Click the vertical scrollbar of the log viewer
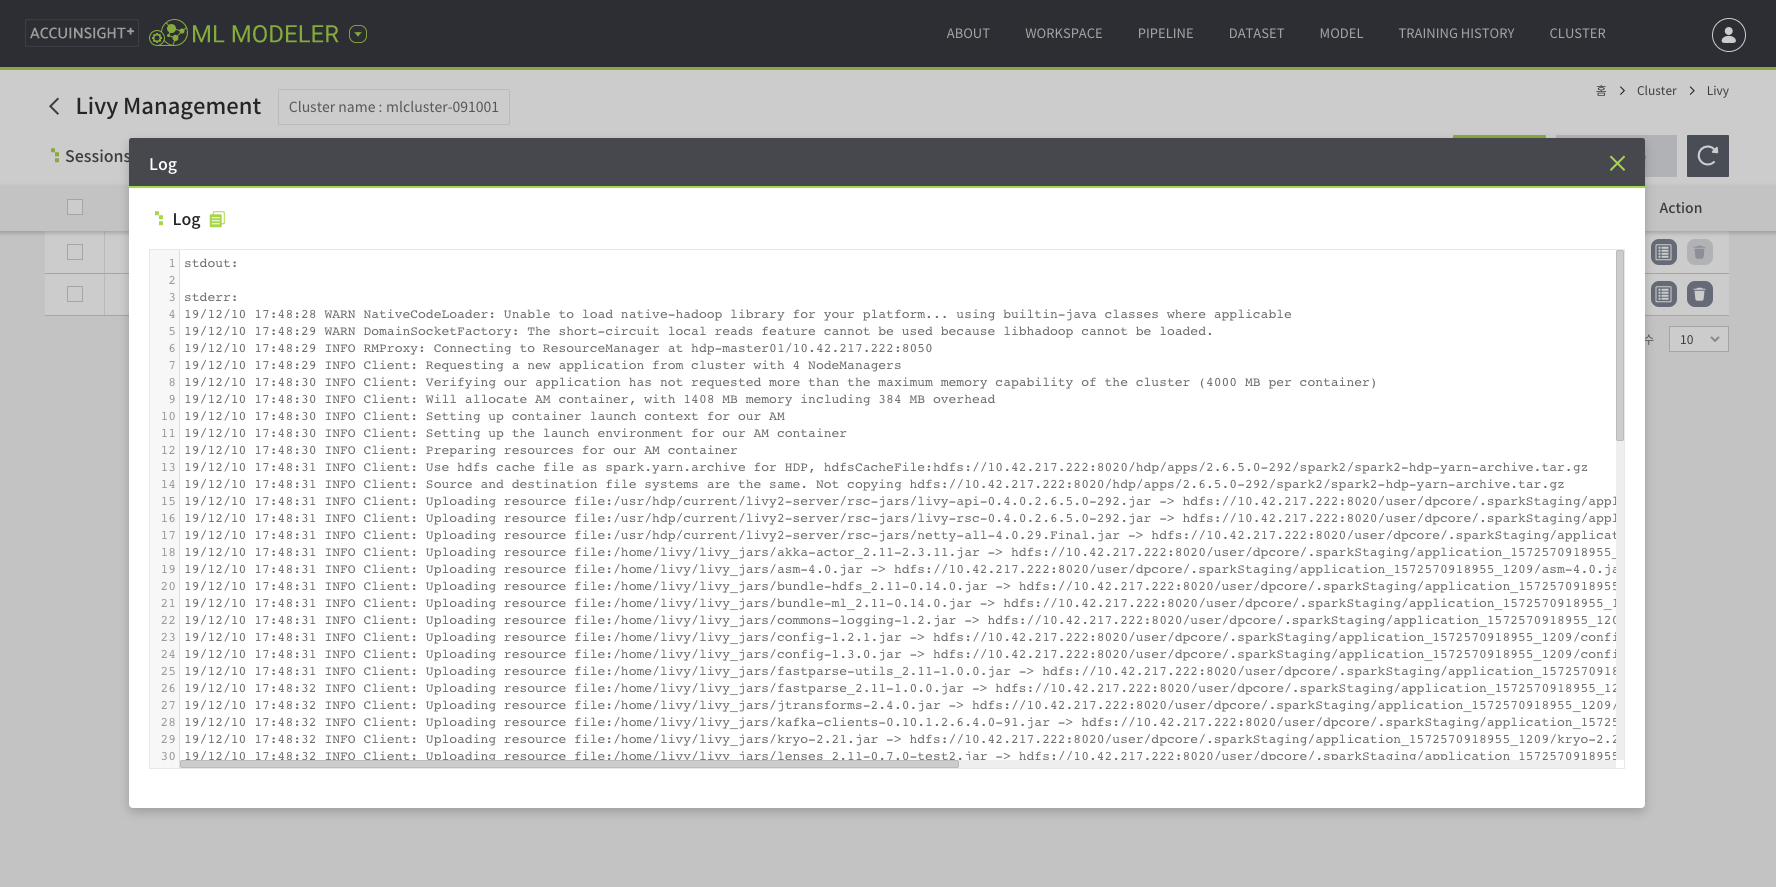The height and width of the screenshot is (887, 1776). (x=1620, y=346)
